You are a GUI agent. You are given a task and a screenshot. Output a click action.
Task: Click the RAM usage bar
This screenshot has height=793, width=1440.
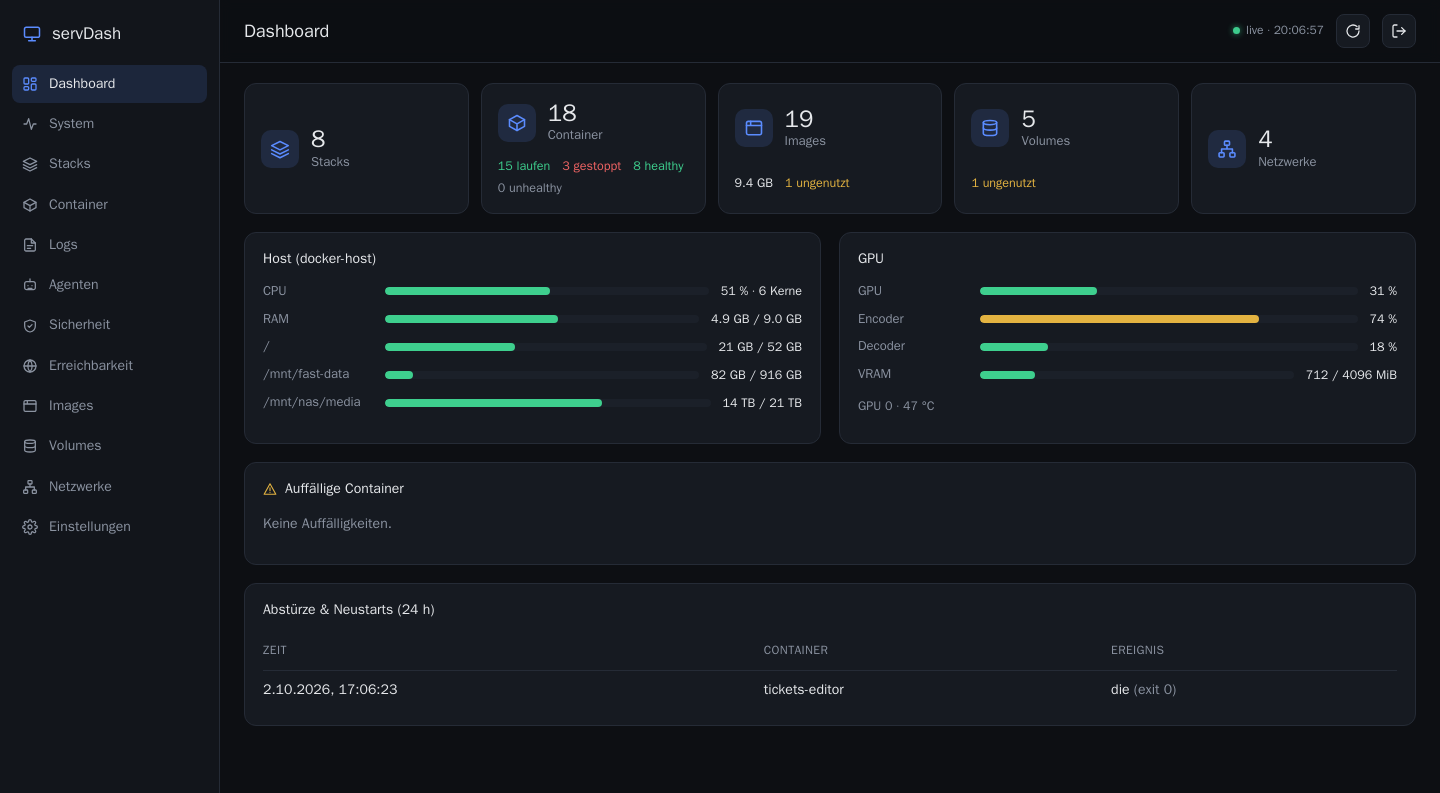(542, 319)
